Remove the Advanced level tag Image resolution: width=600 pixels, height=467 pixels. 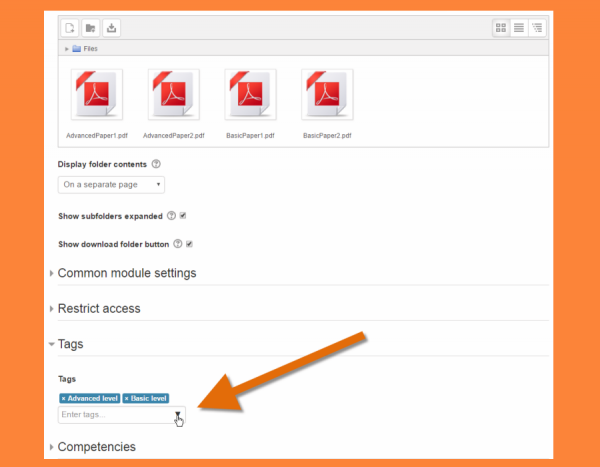(64, 398)
